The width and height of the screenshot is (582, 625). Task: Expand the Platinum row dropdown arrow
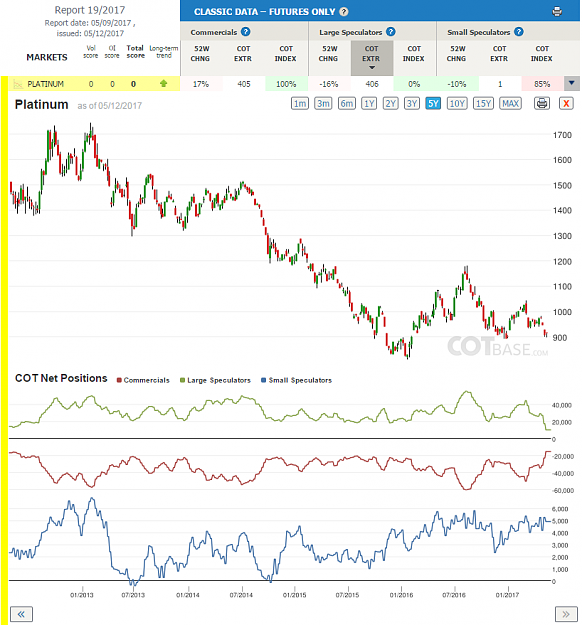point(572,83)
